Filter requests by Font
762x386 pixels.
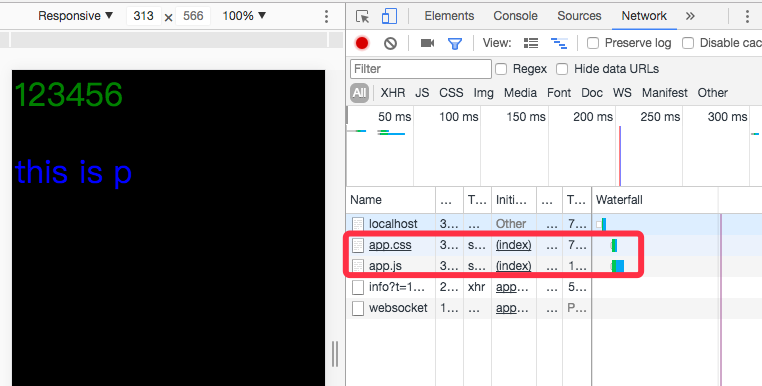(x=559, y=93)
